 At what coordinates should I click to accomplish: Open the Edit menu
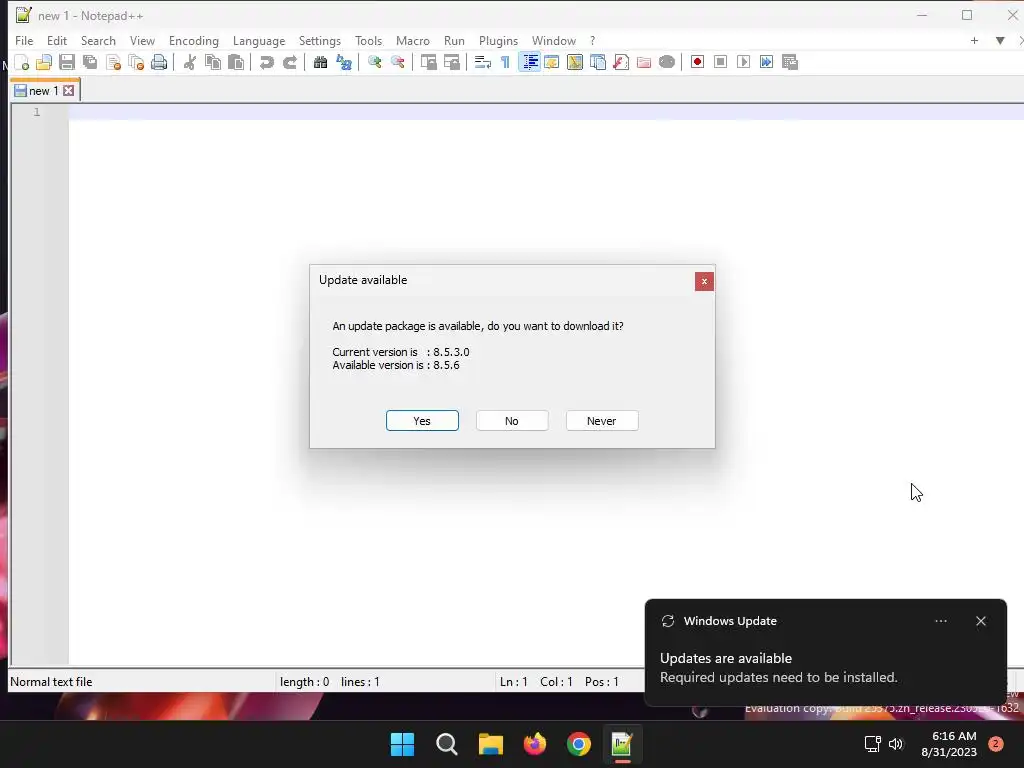(57, 40)
